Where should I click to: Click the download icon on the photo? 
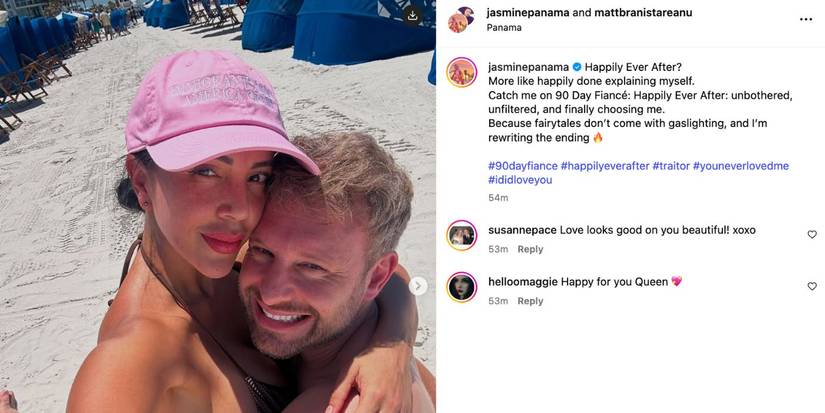[x=412, y=15]
